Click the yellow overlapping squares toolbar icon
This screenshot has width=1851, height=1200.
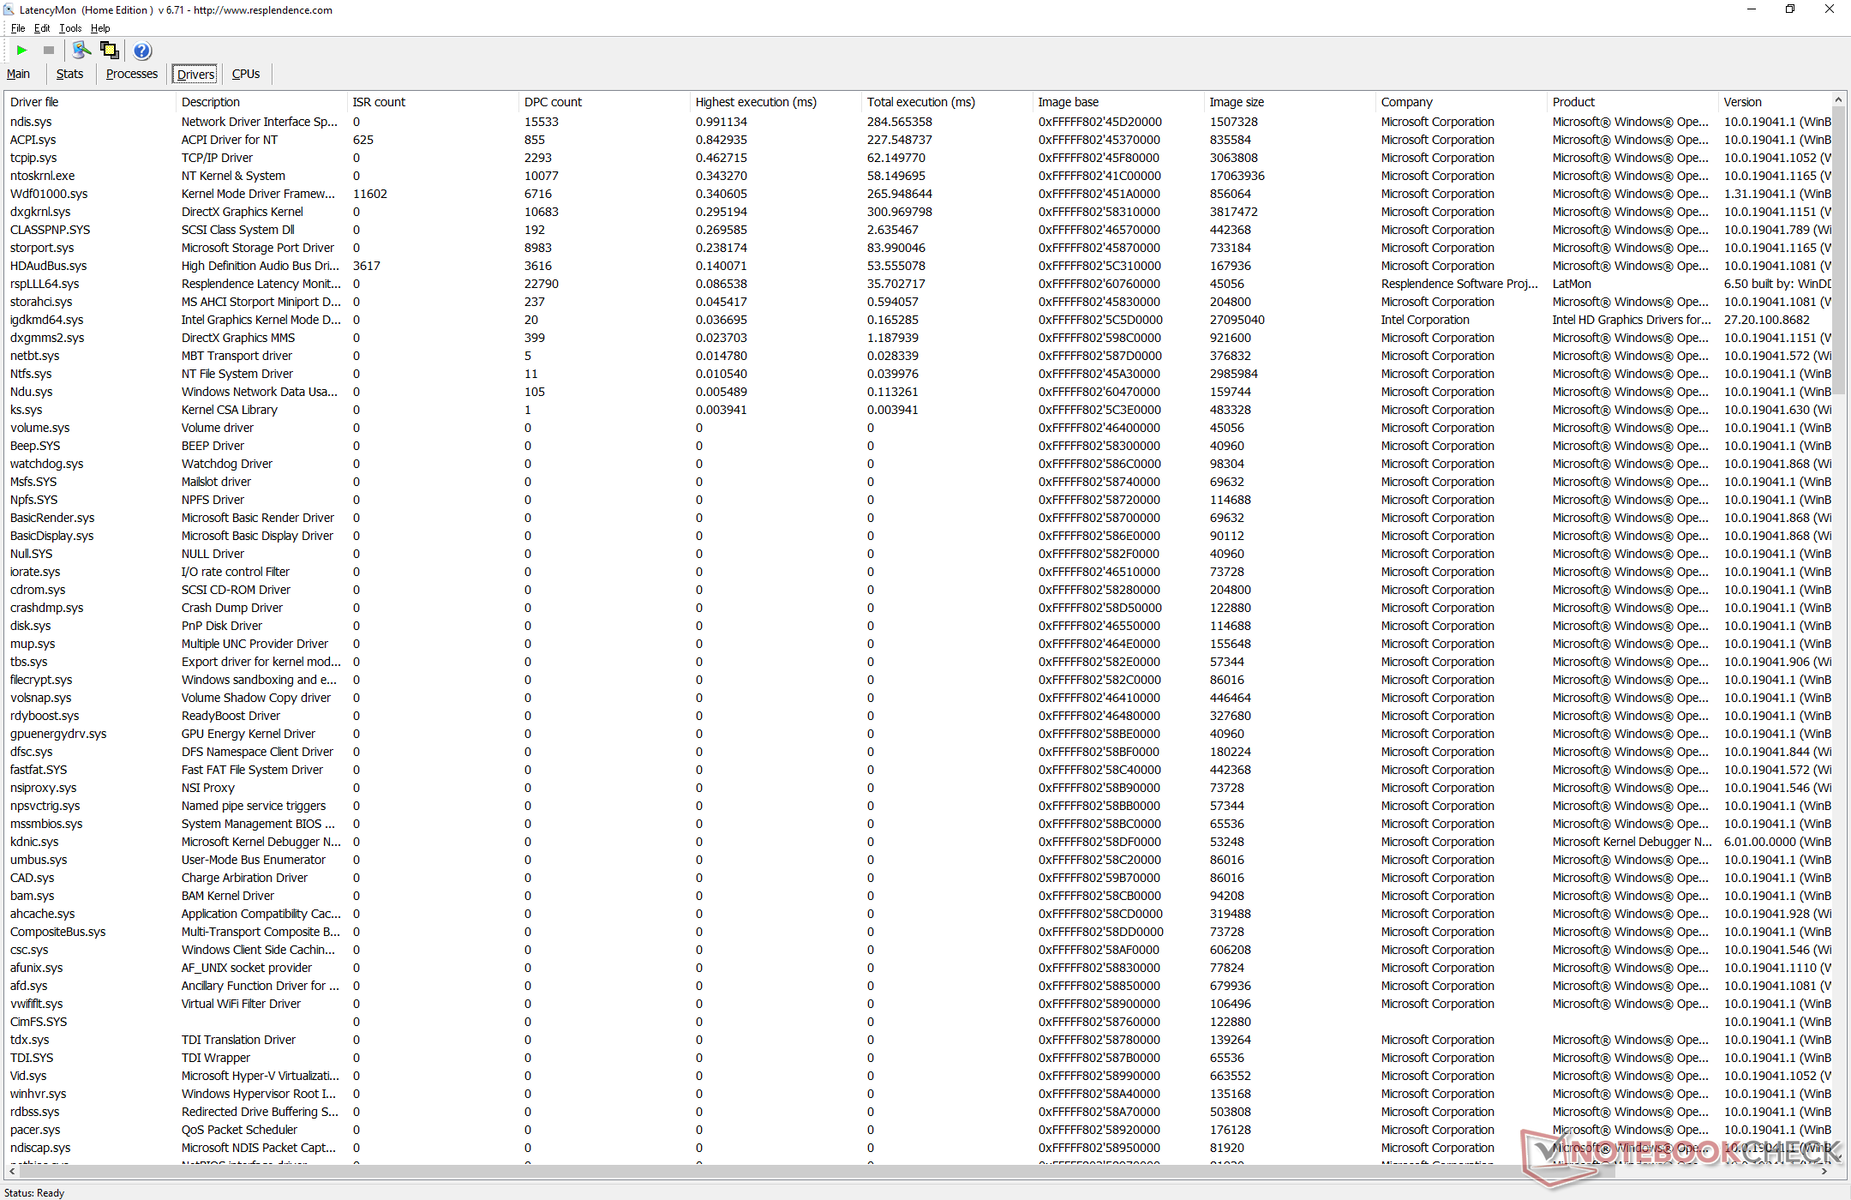(x=109, y=50)
